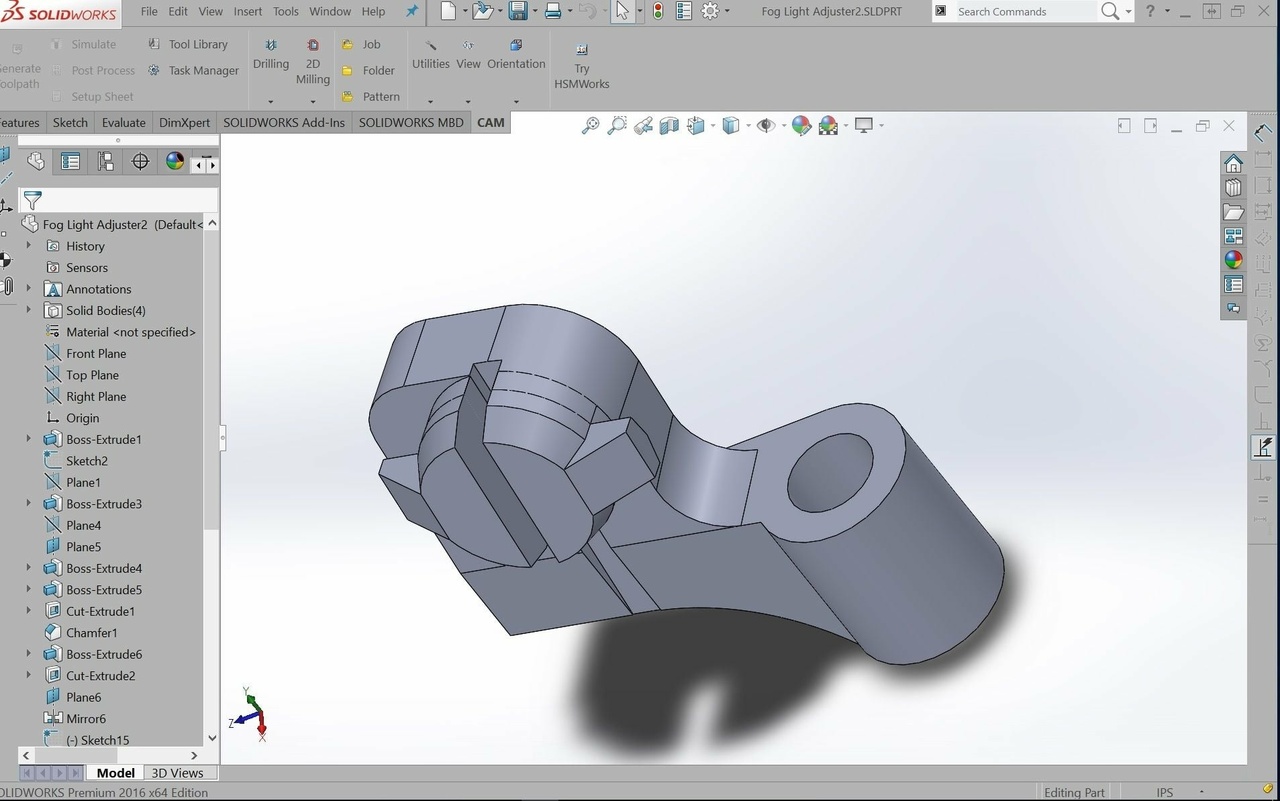Viewport: 1280px width, 801px height.
Task: Open the Drilling dropdown arrow
Action: coord(270,101)
